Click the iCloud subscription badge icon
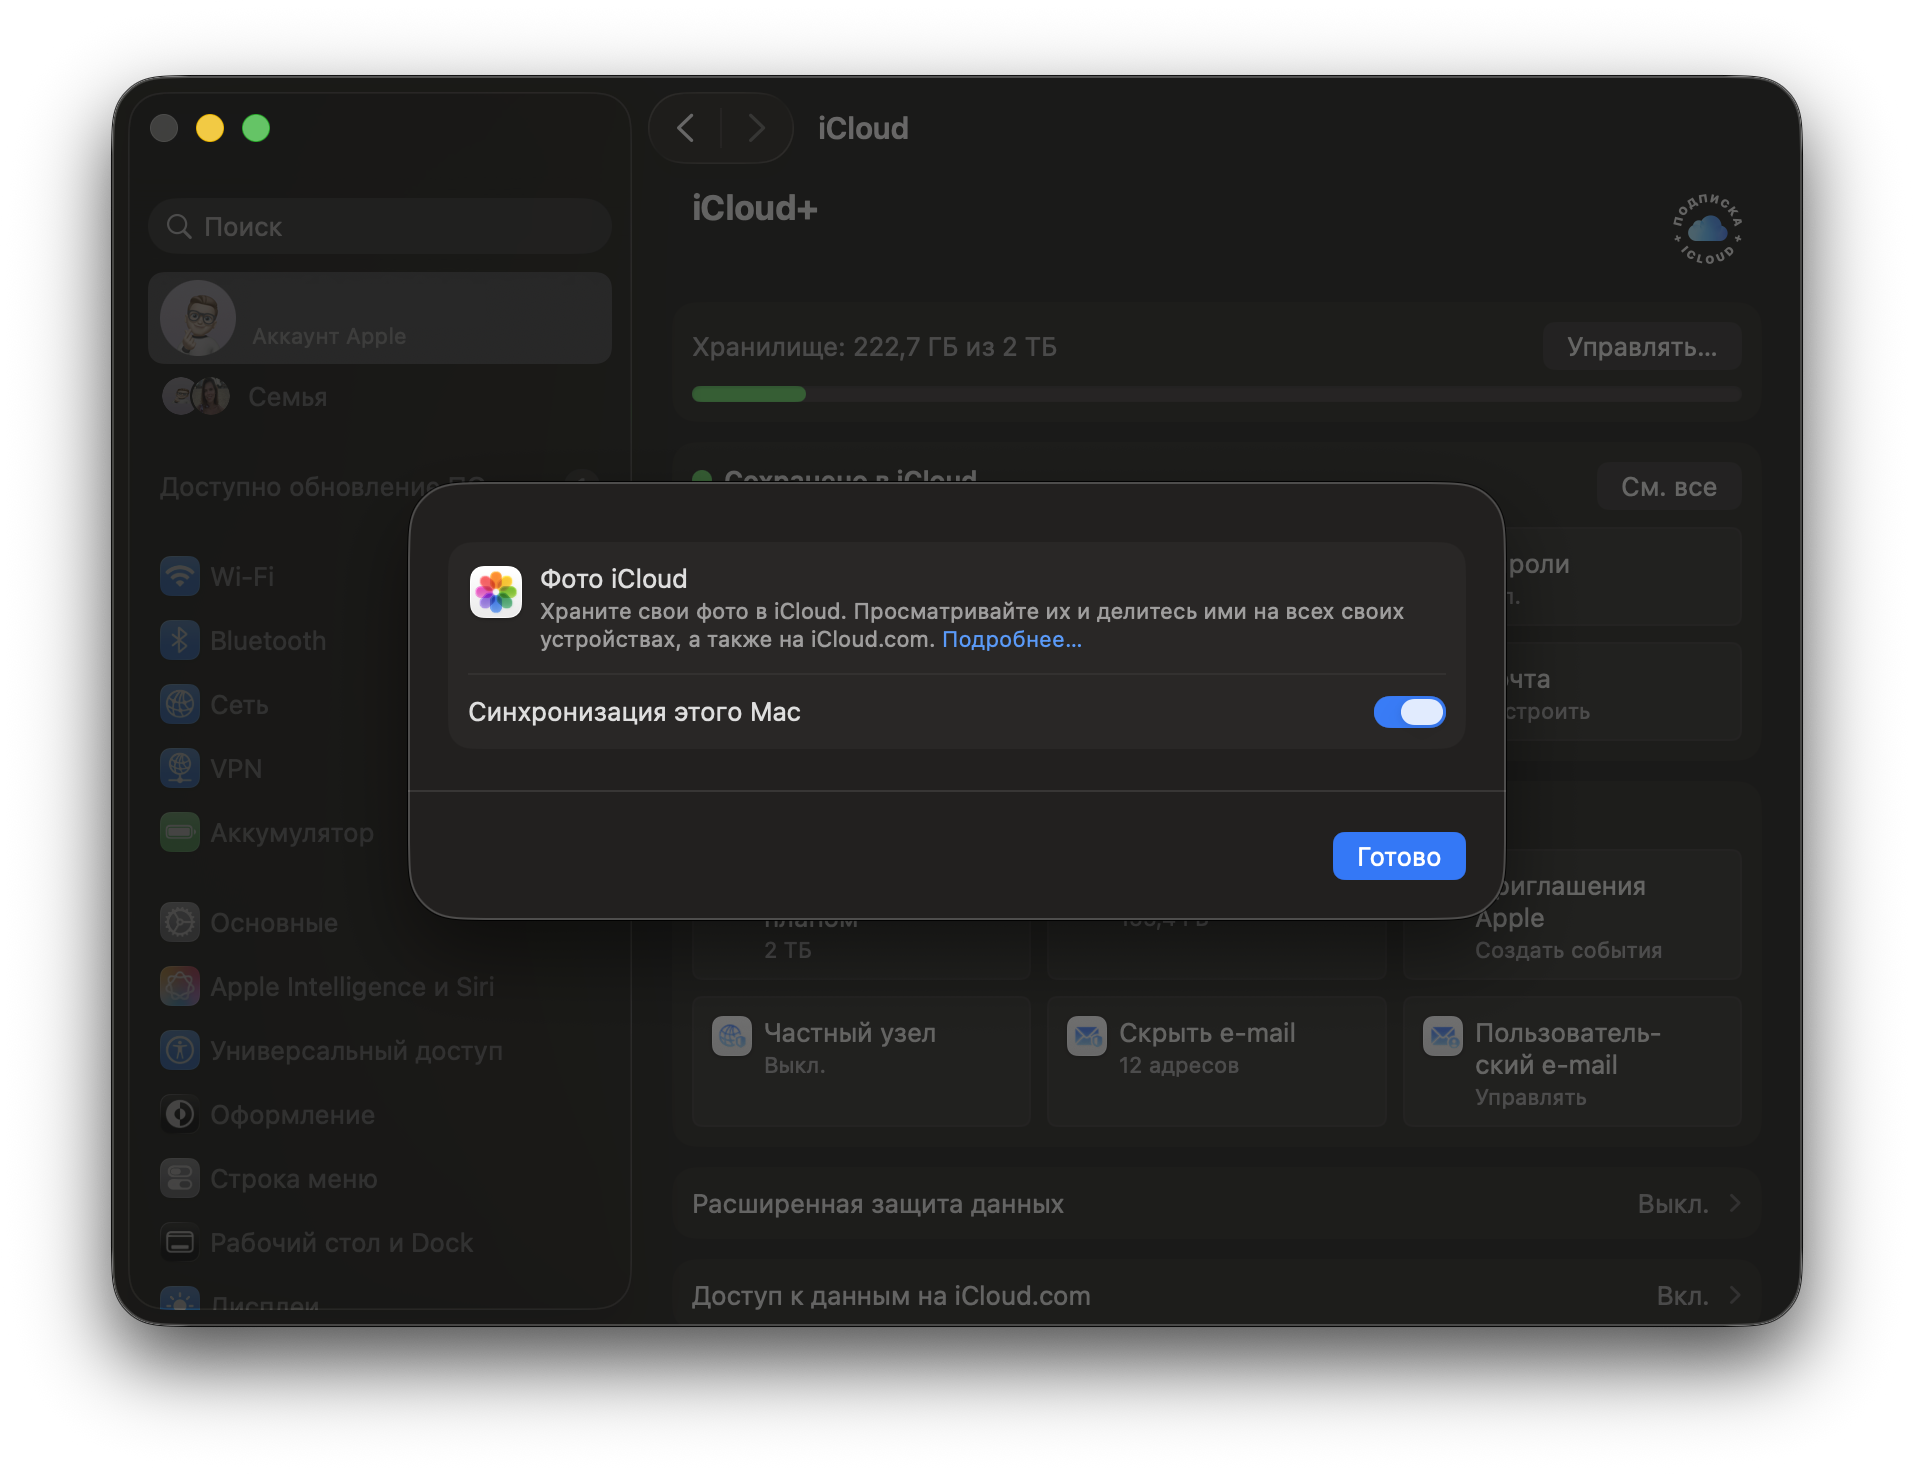The height and width of the screenshot is (1474, 1914). pyautogui.click(x=1707, y=229)
